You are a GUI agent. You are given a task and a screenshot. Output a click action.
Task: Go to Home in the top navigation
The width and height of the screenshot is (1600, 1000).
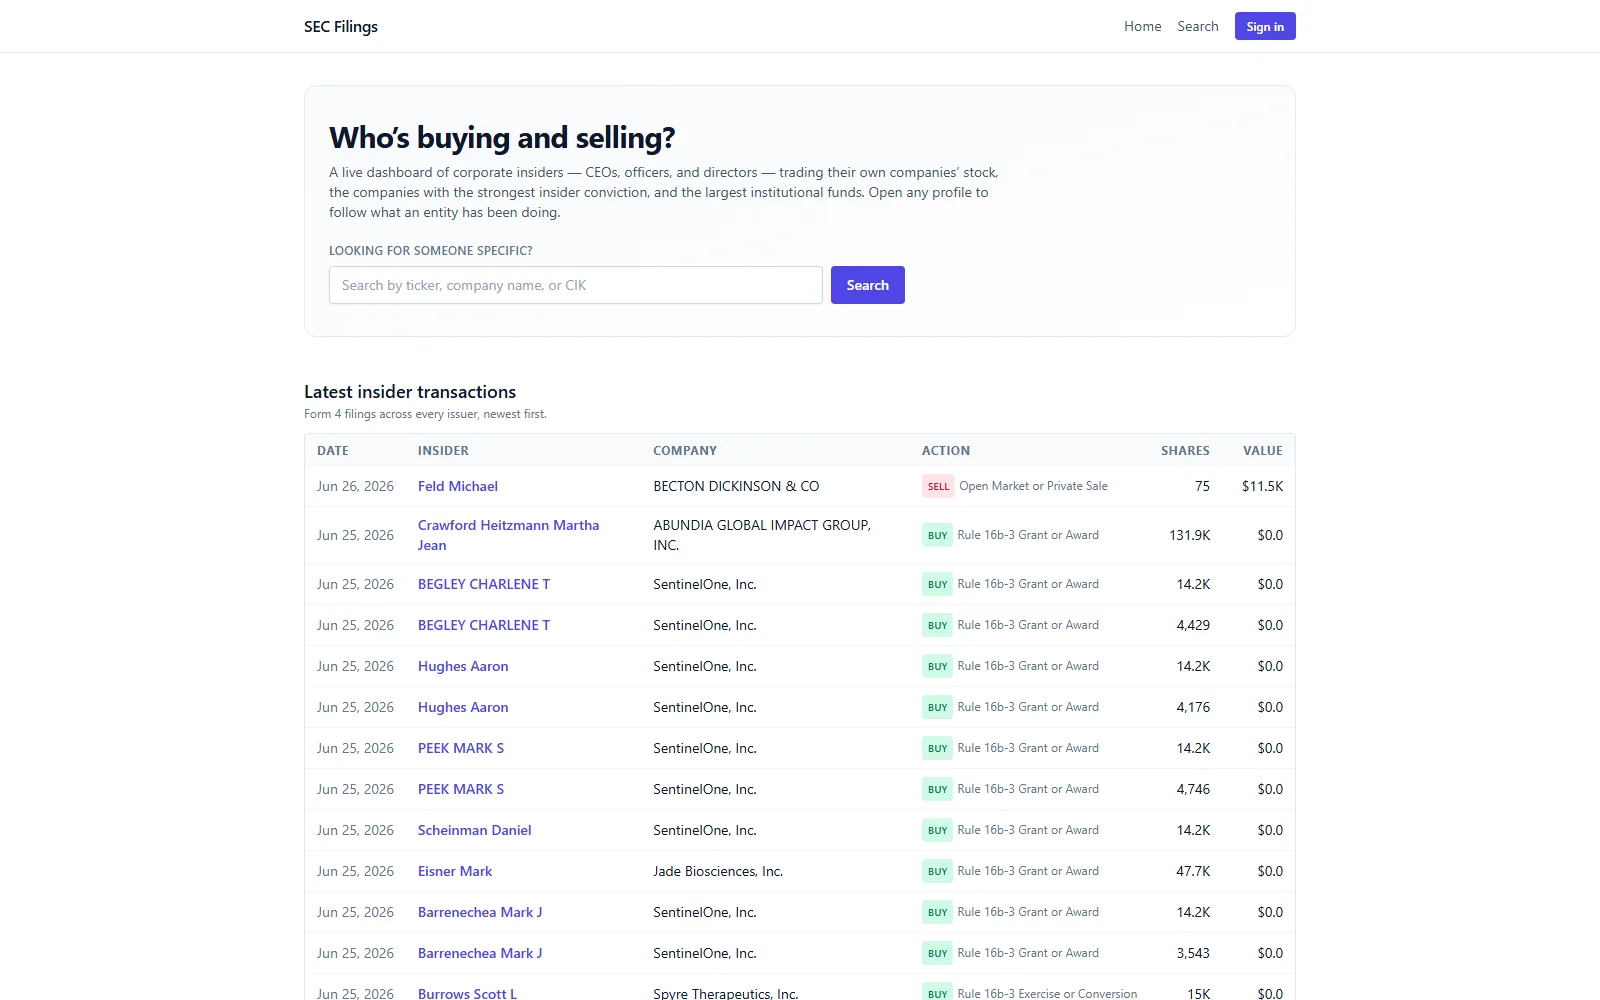(x=1142, y=27)
